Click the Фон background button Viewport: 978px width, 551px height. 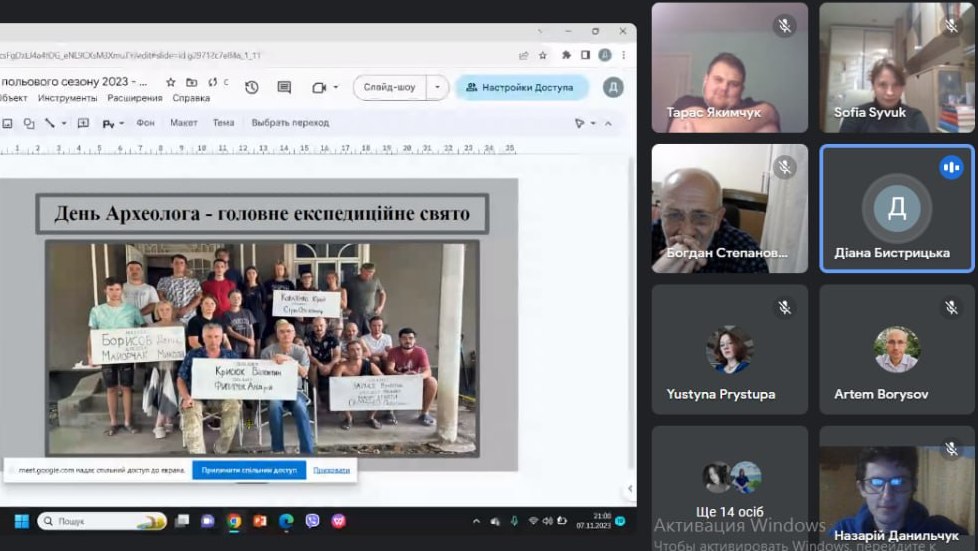click(x=145, y=123)
